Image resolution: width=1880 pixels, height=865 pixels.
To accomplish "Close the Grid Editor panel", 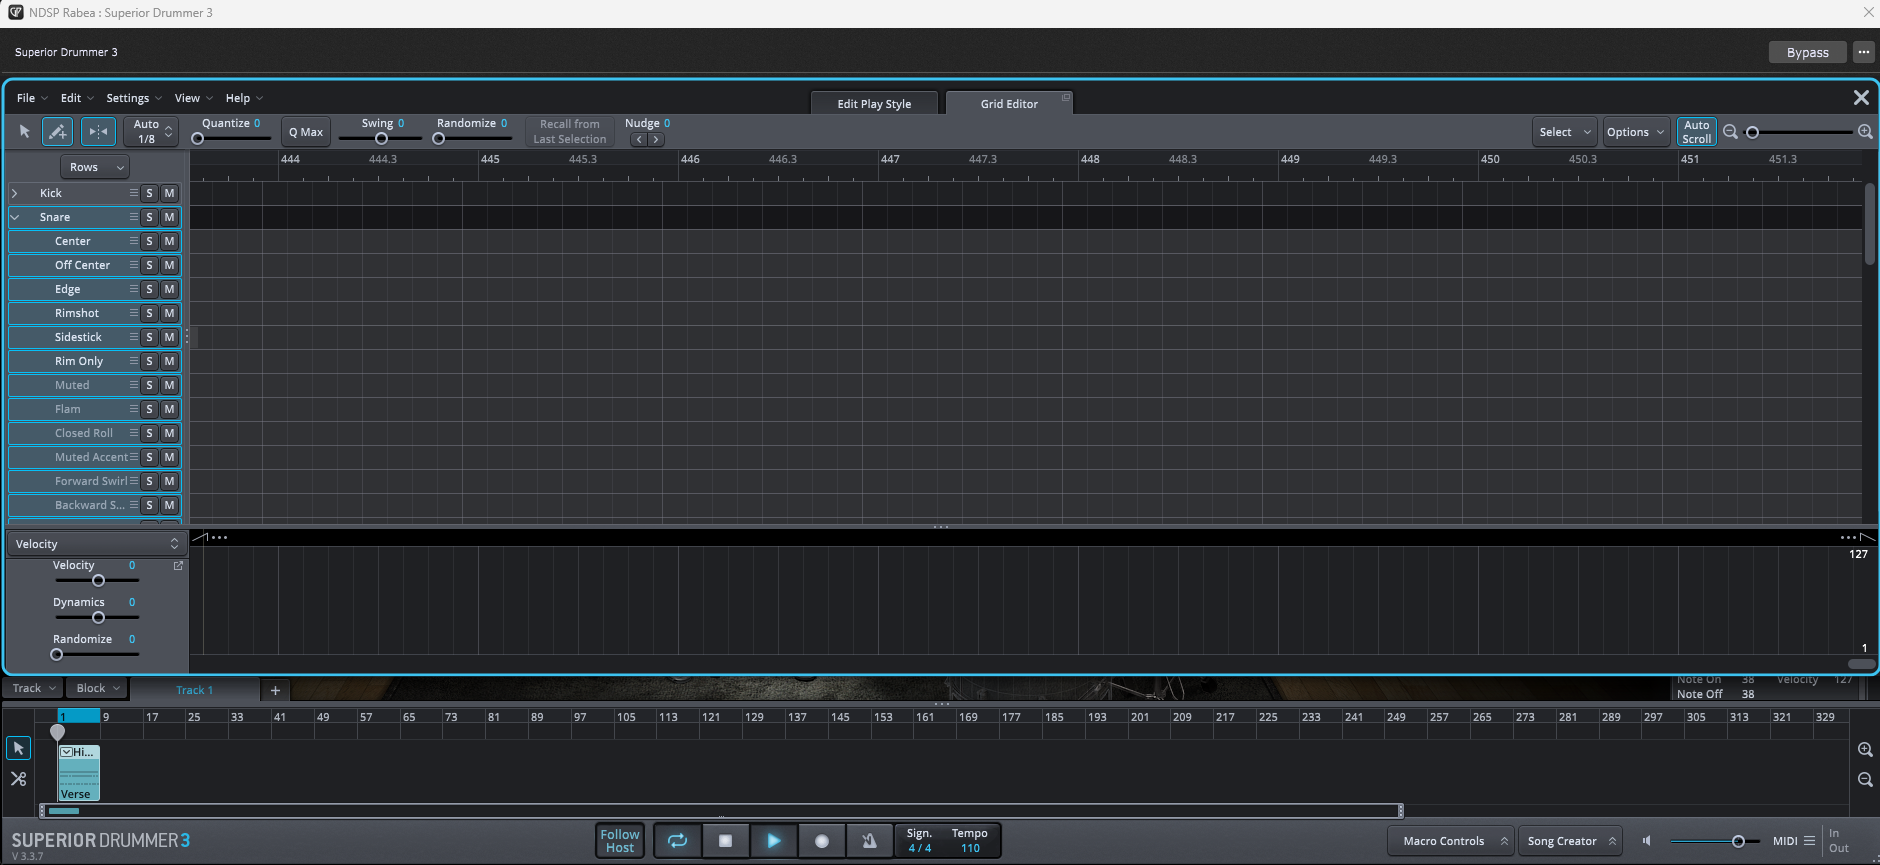I will [1861, 97].
